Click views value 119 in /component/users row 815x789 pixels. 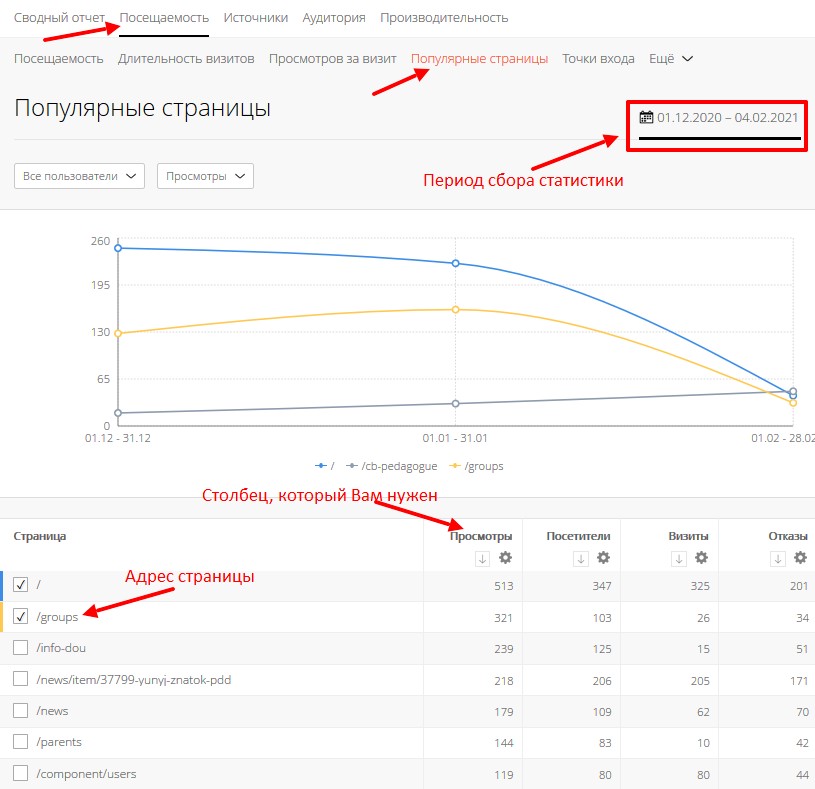[x=504, y=775]
